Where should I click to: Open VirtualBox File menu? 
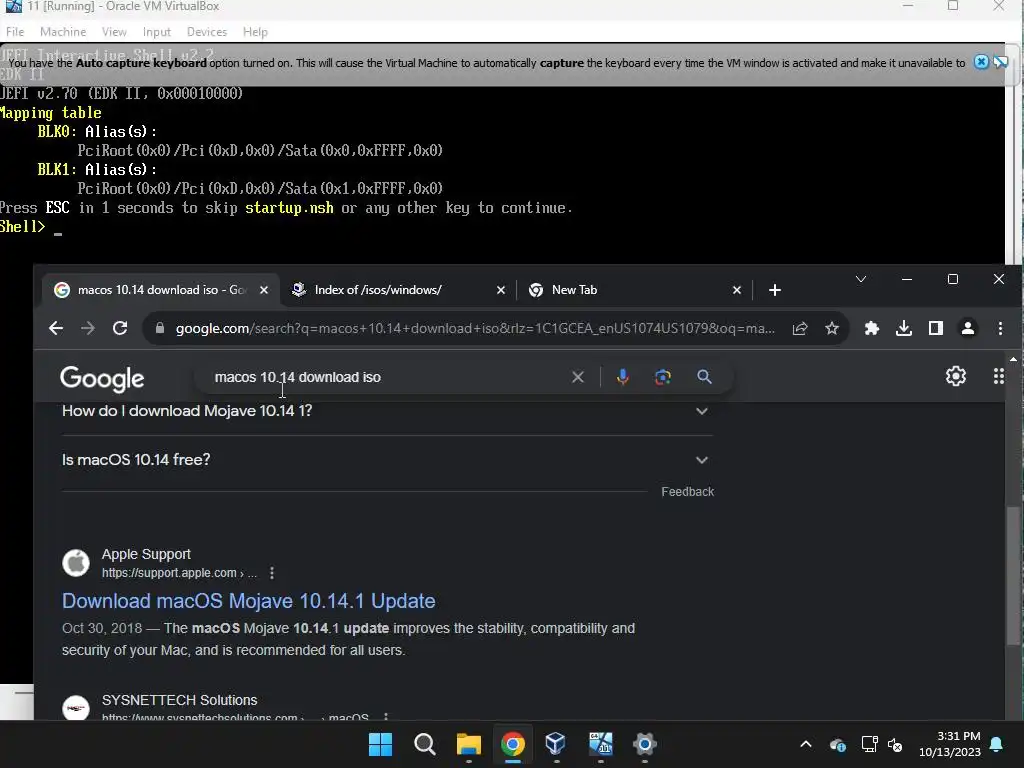click(15, 31)
